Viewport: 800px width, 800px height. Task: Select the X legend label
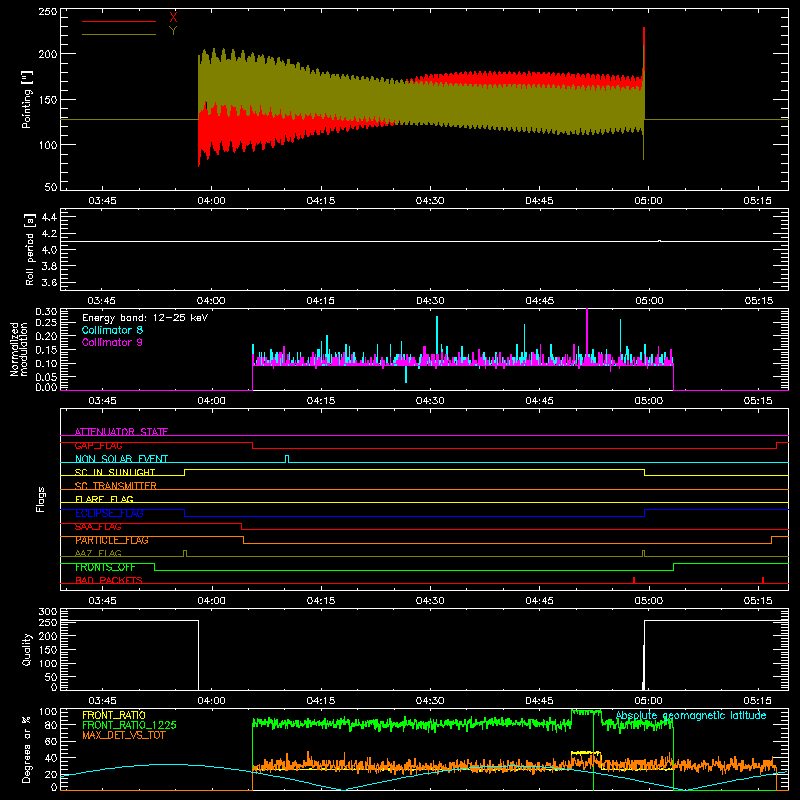point(173,18)
